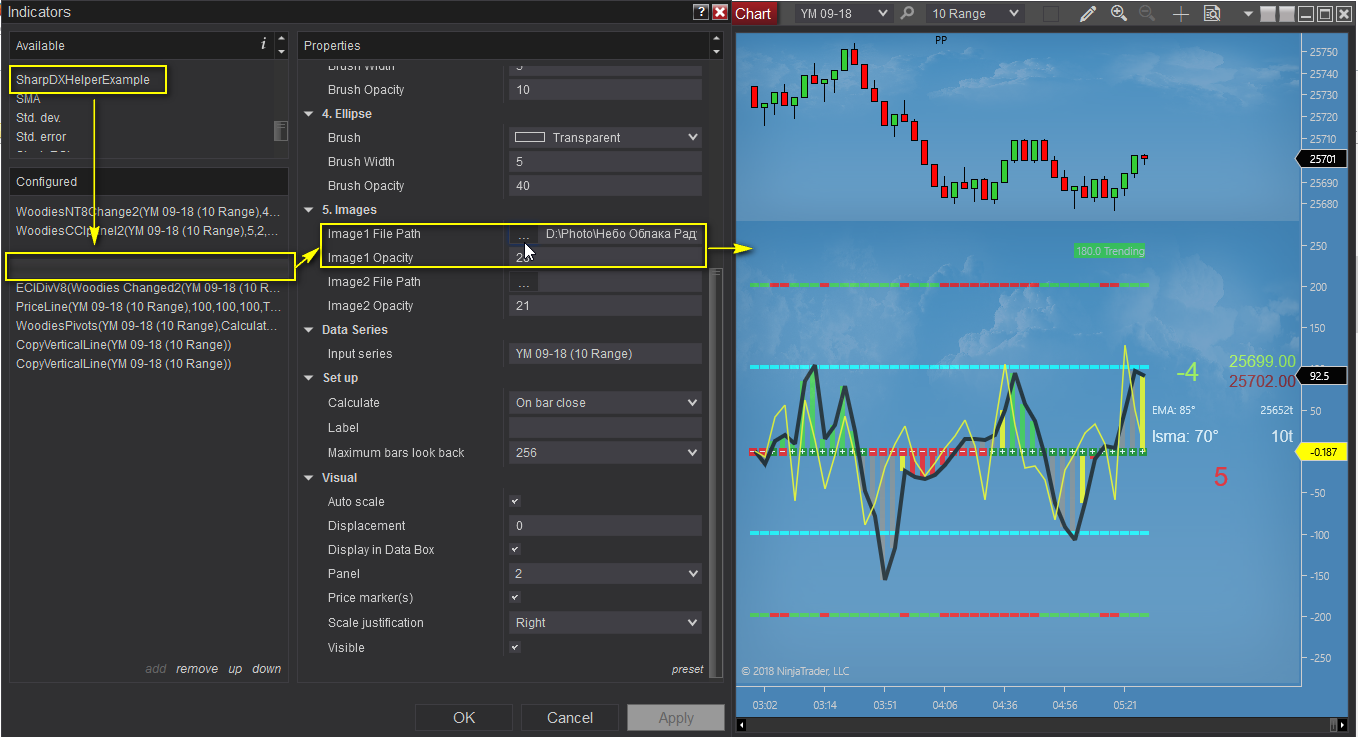Click the info icon in Available header

tap(263, 44)
